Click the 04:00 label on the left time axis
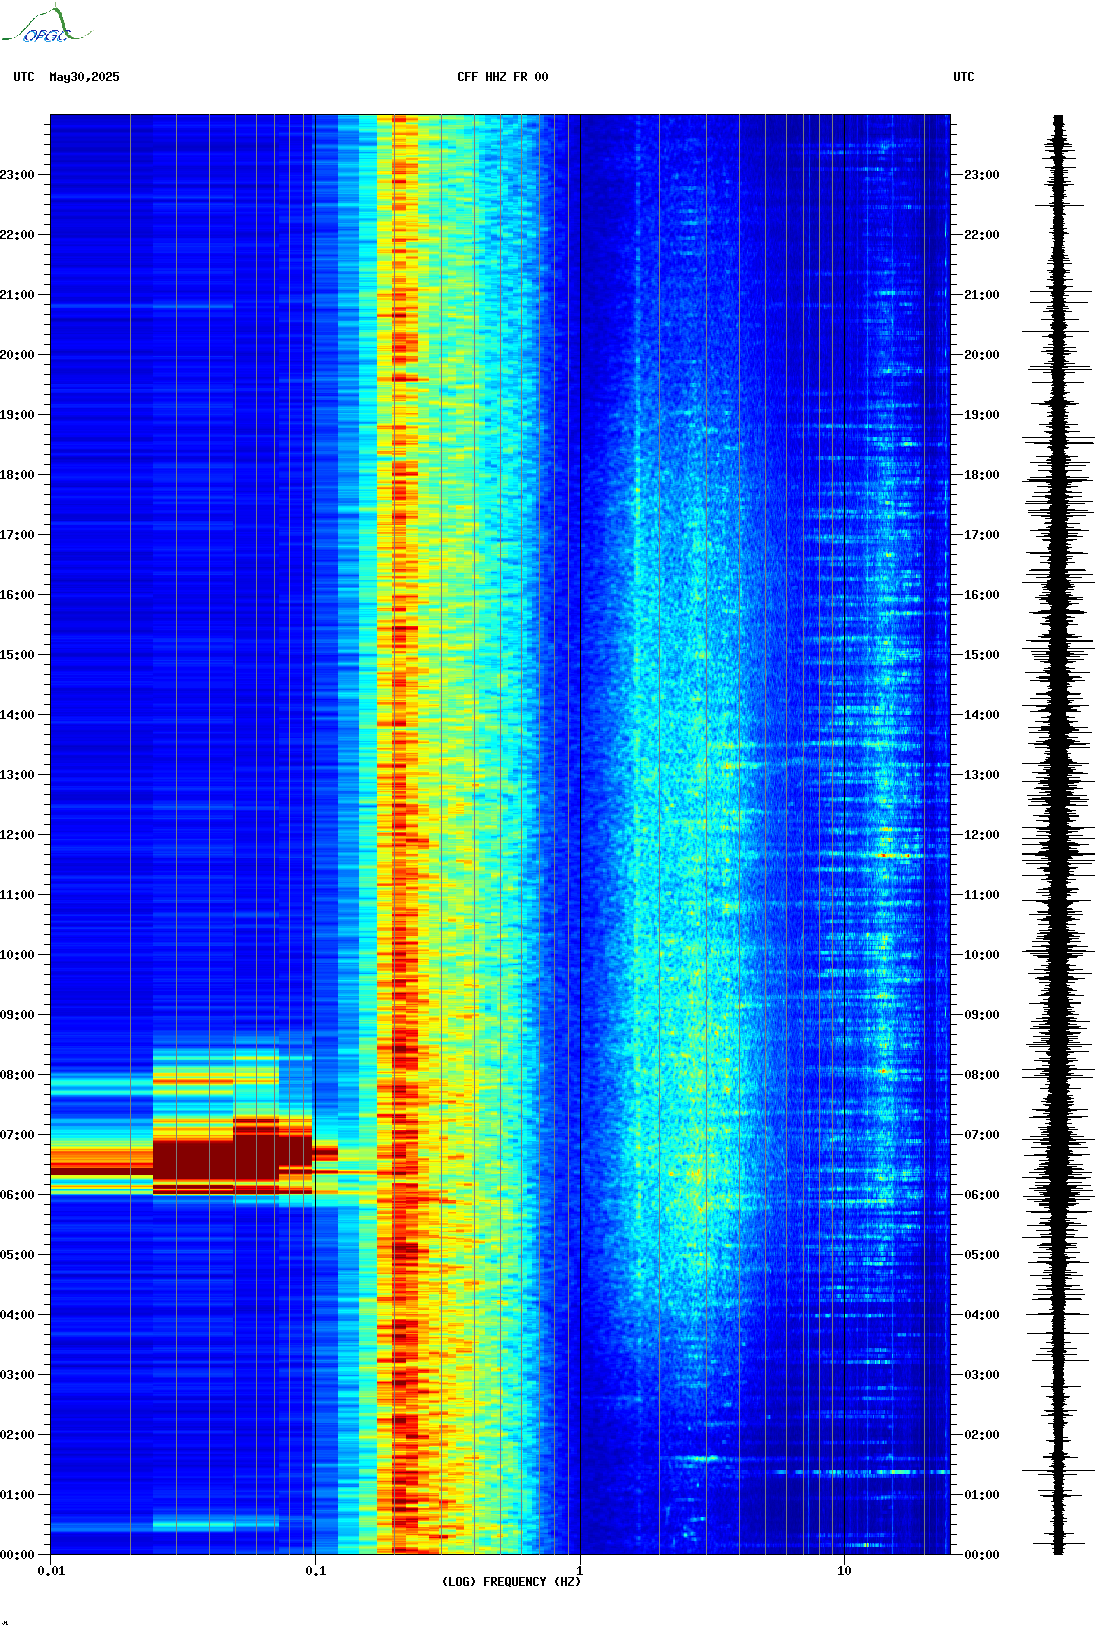Image resolution: width=1102 pixels, height=1634 pixels. (17, 1315)
